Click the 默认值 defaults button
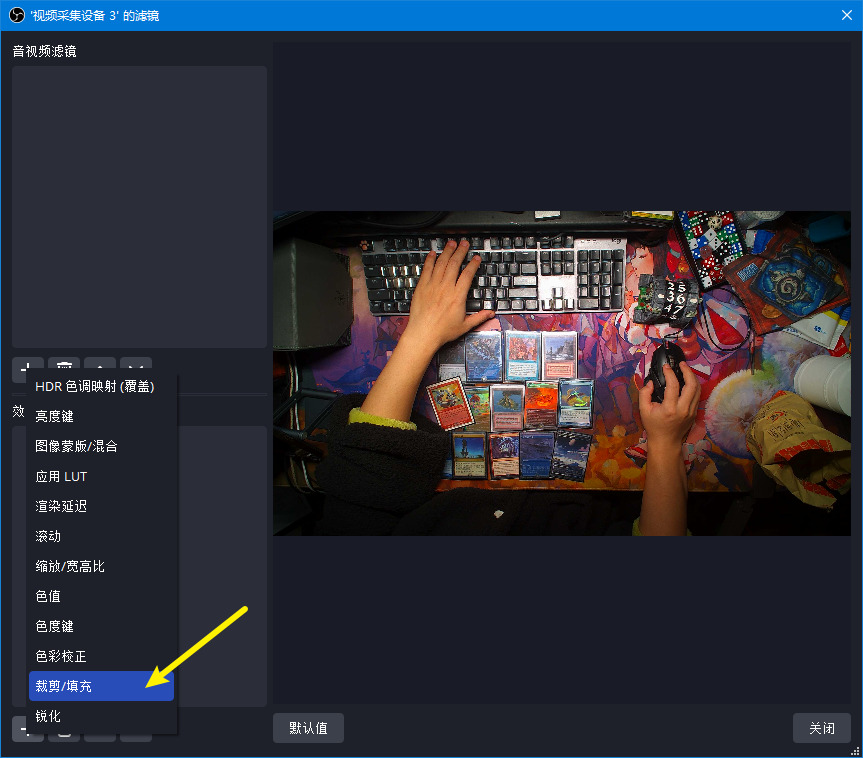Viewport: 863px width, 758px height. pos(308,728)
